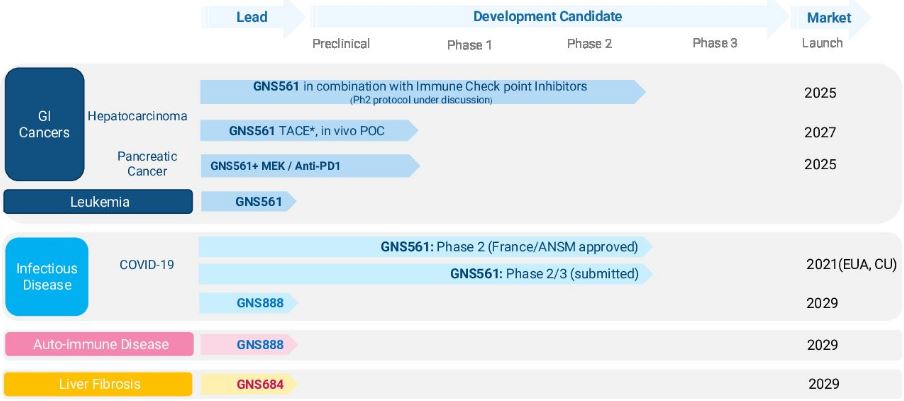
Task: Select GNS561 Phase 2 France/ANSM approved bar
Action: point(425,247)
